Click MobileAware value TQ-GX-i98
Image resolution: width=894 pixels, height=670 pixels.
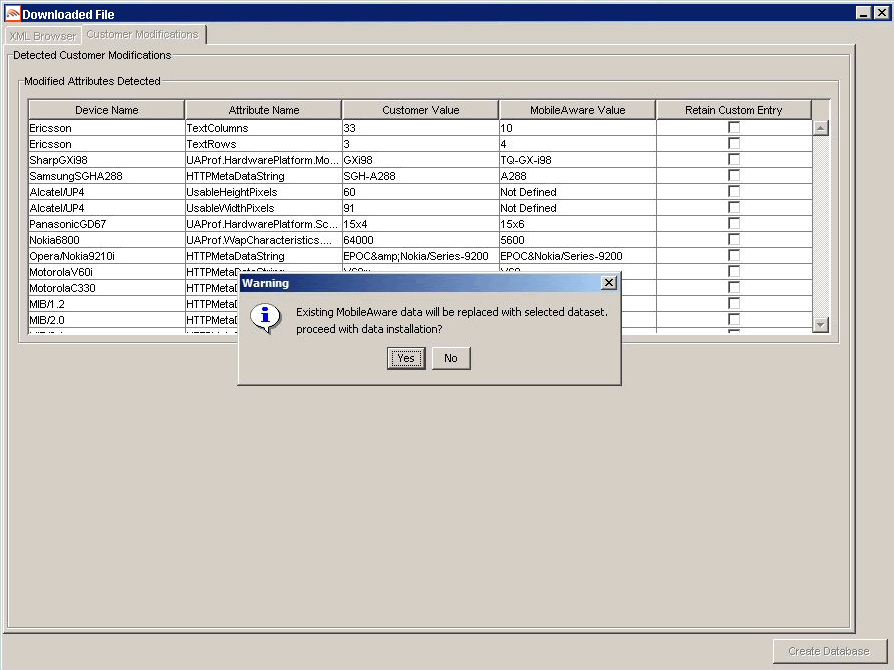point(578,160)
